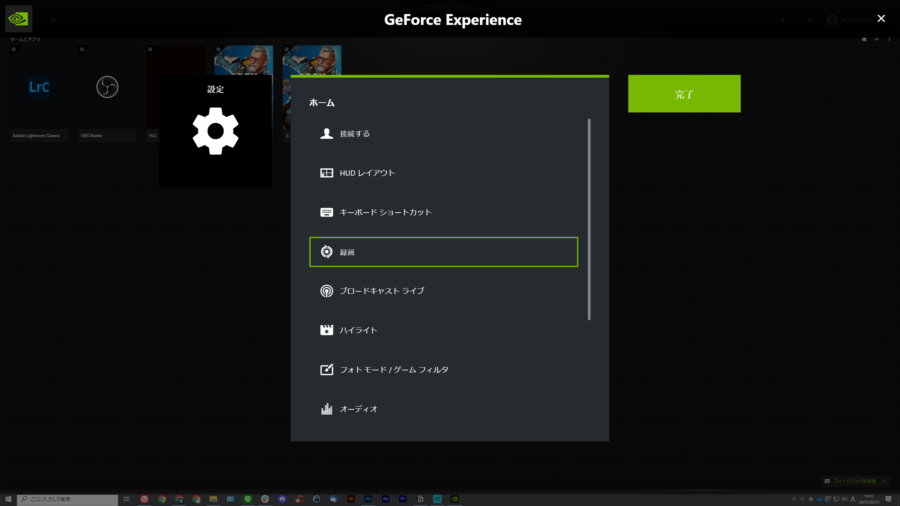900x506 pixels.
Task: Open the Windows Start menu
Action: [x=8, y=499]
